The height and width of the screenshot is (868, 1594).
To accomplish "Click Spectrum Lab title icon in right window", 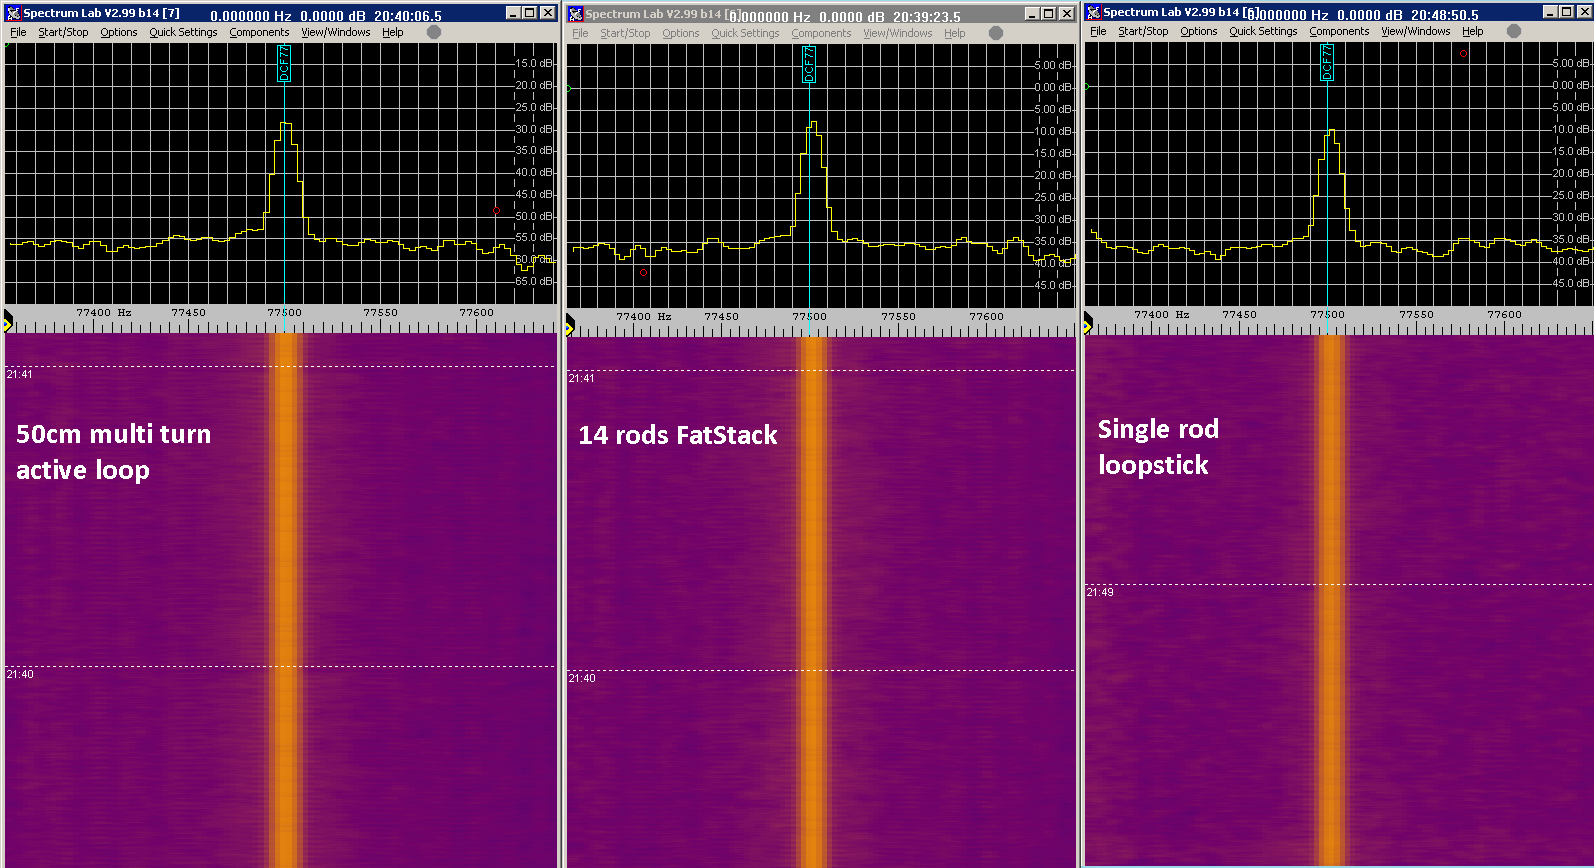I will click(1094, 12).
